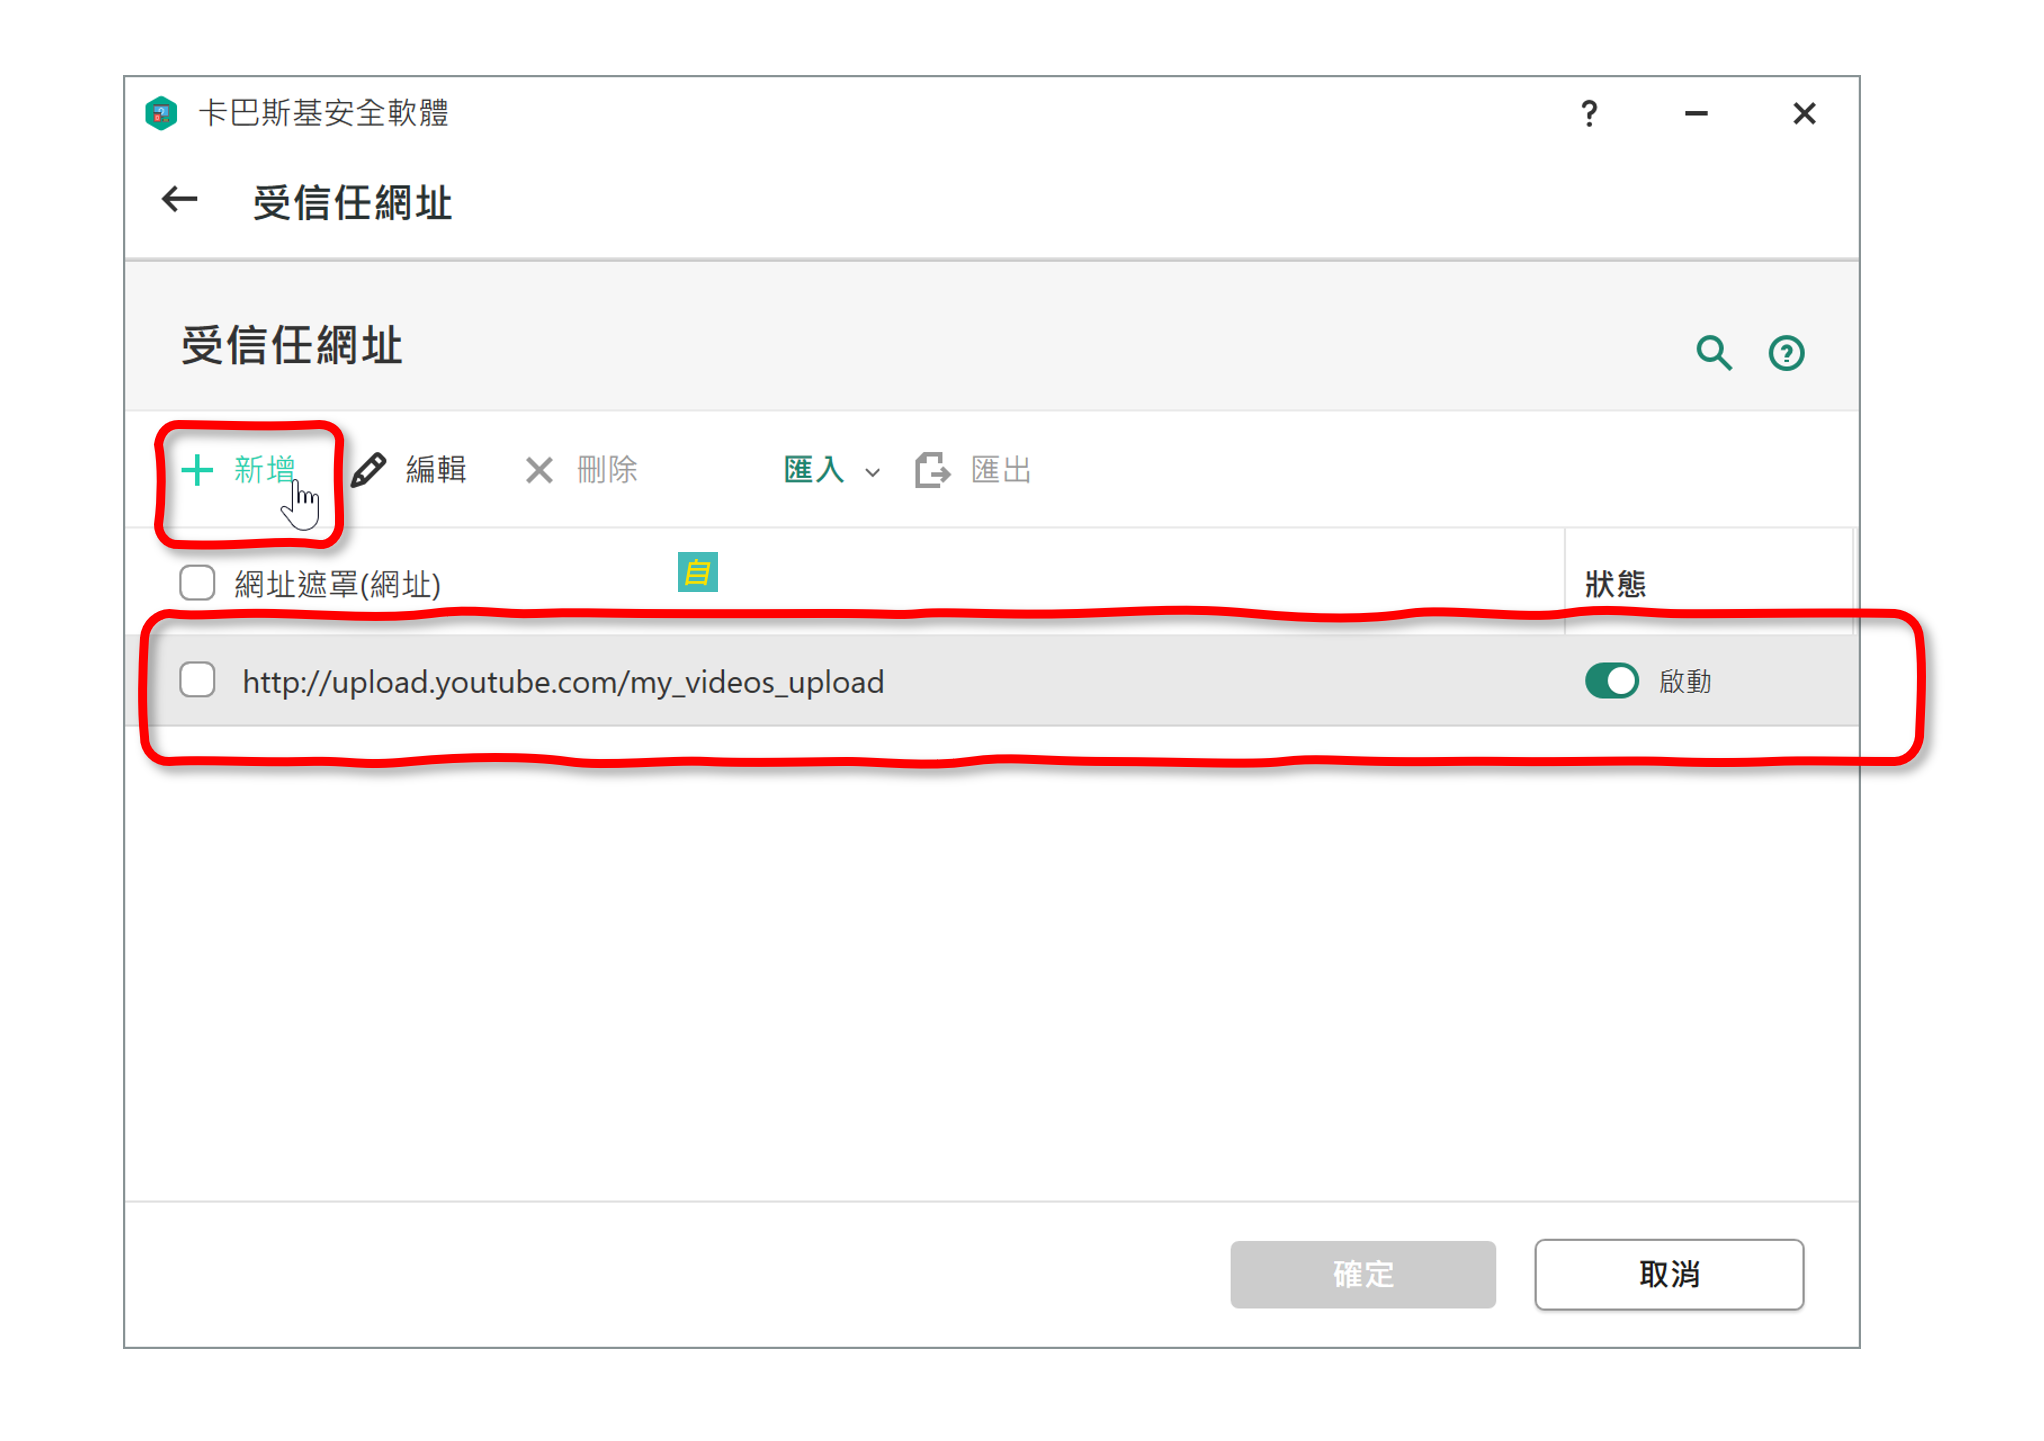Image resolution: width=2044 pixels, height=1441 pixels.
Task: Toggle the 啟動 status switch off
Action: point(1611,681)
